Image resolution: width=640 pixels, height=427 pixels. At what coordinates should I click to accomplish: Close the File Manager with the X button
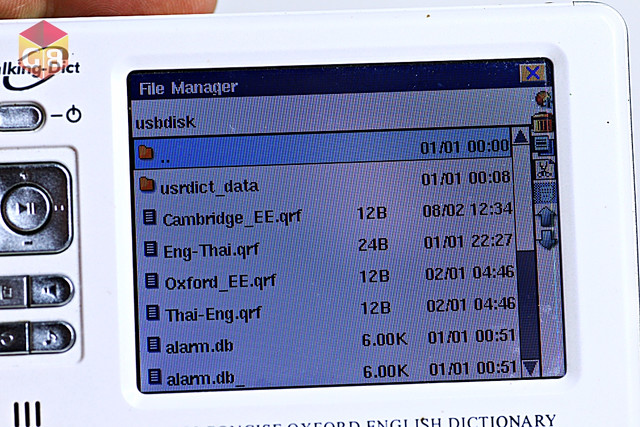pyautogui.click(x=533, y=73)
